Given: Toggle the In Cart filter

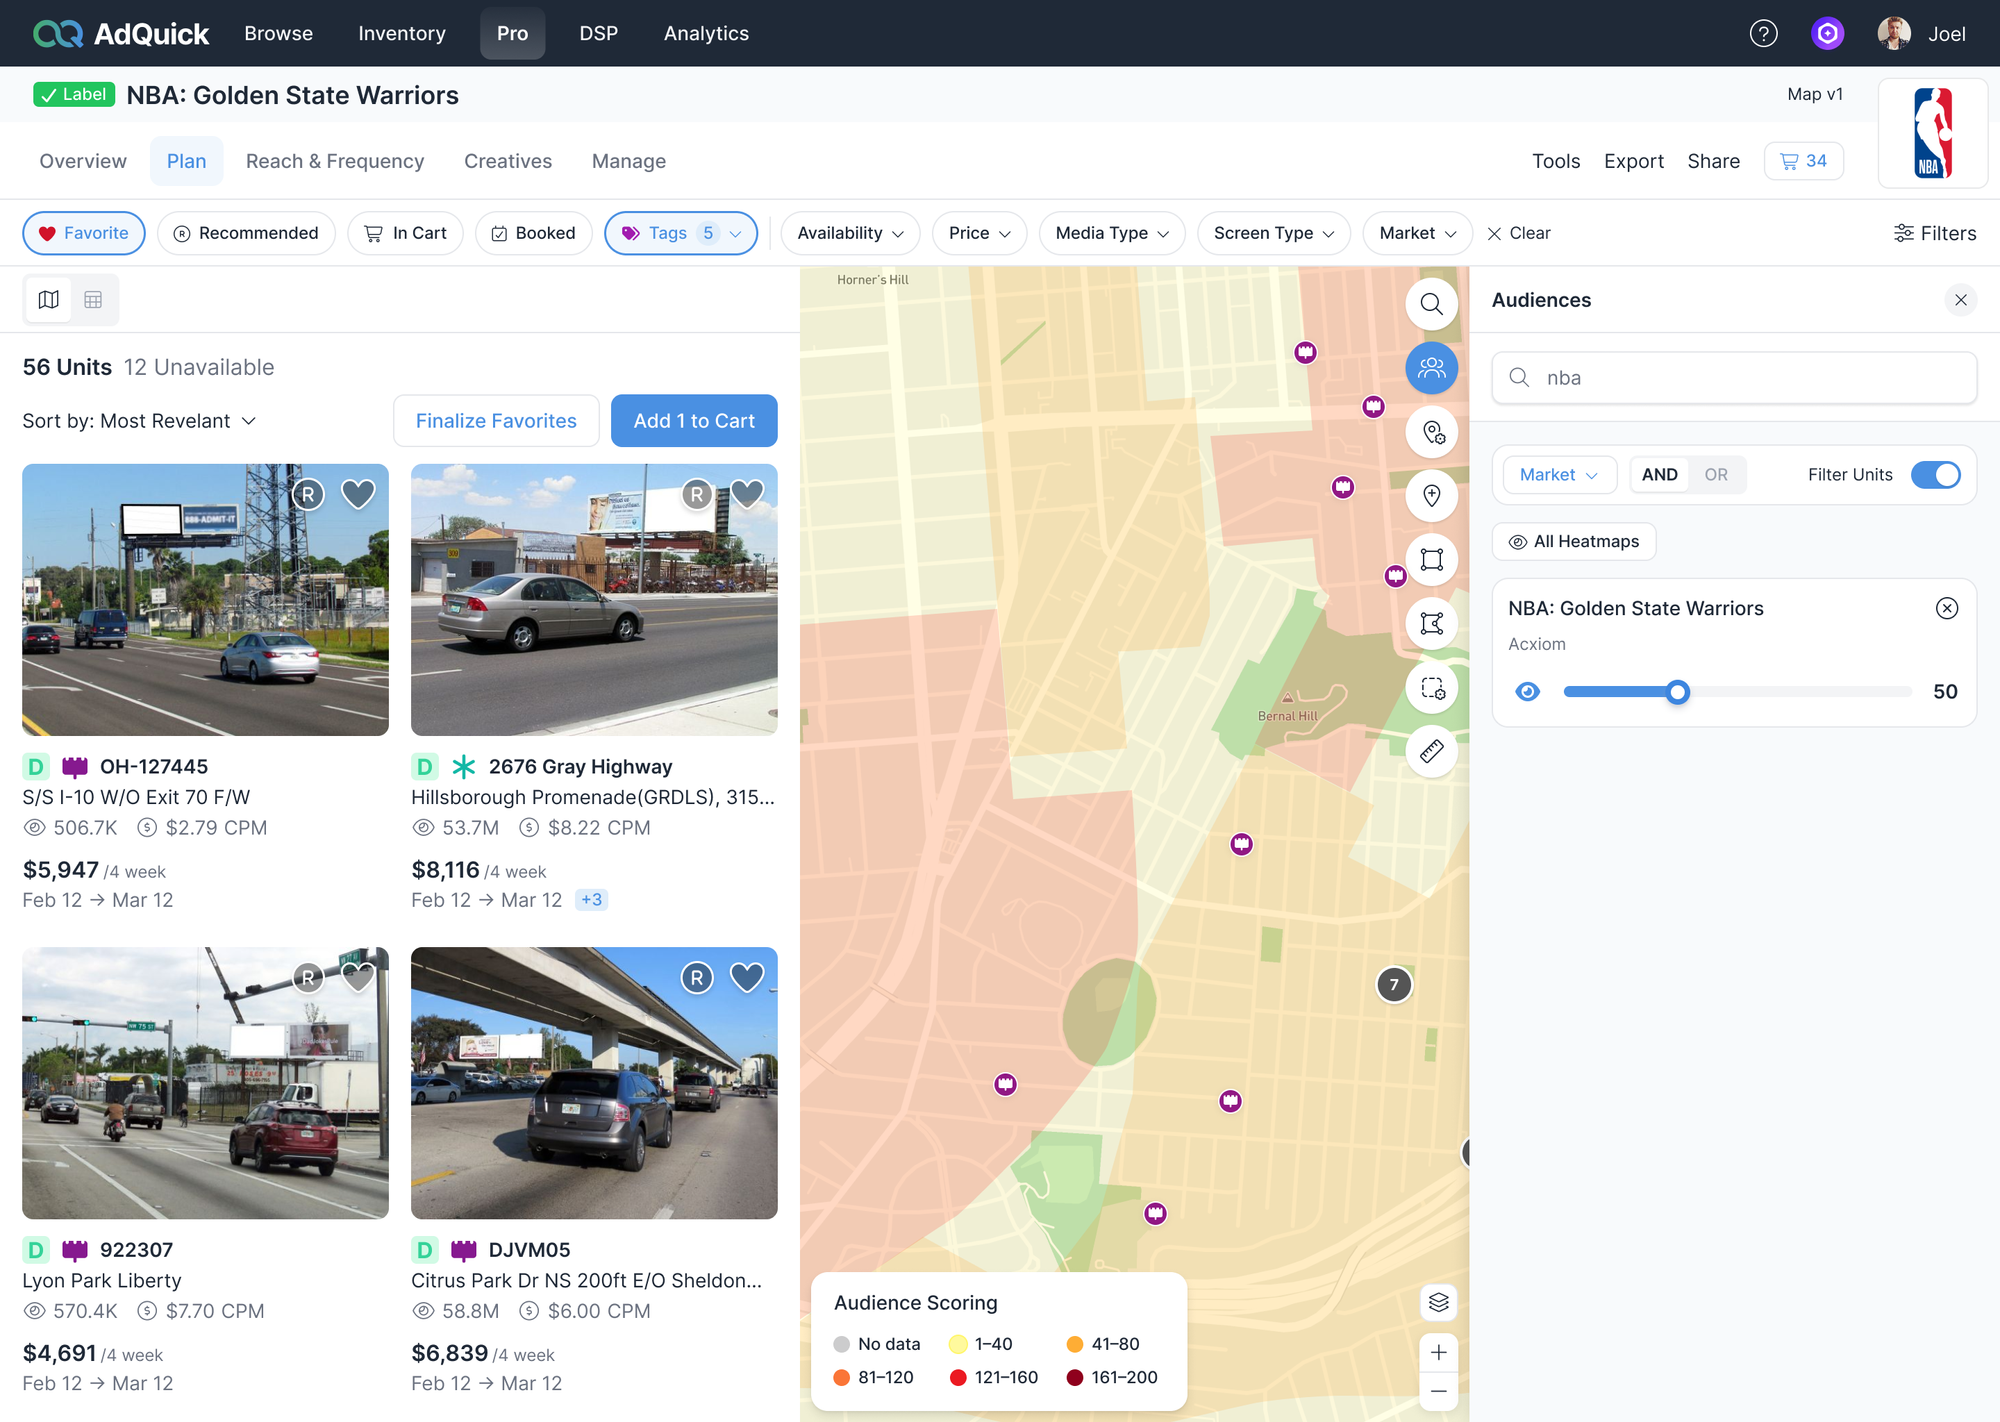Looking at the screenshot, I should [405, 233].
